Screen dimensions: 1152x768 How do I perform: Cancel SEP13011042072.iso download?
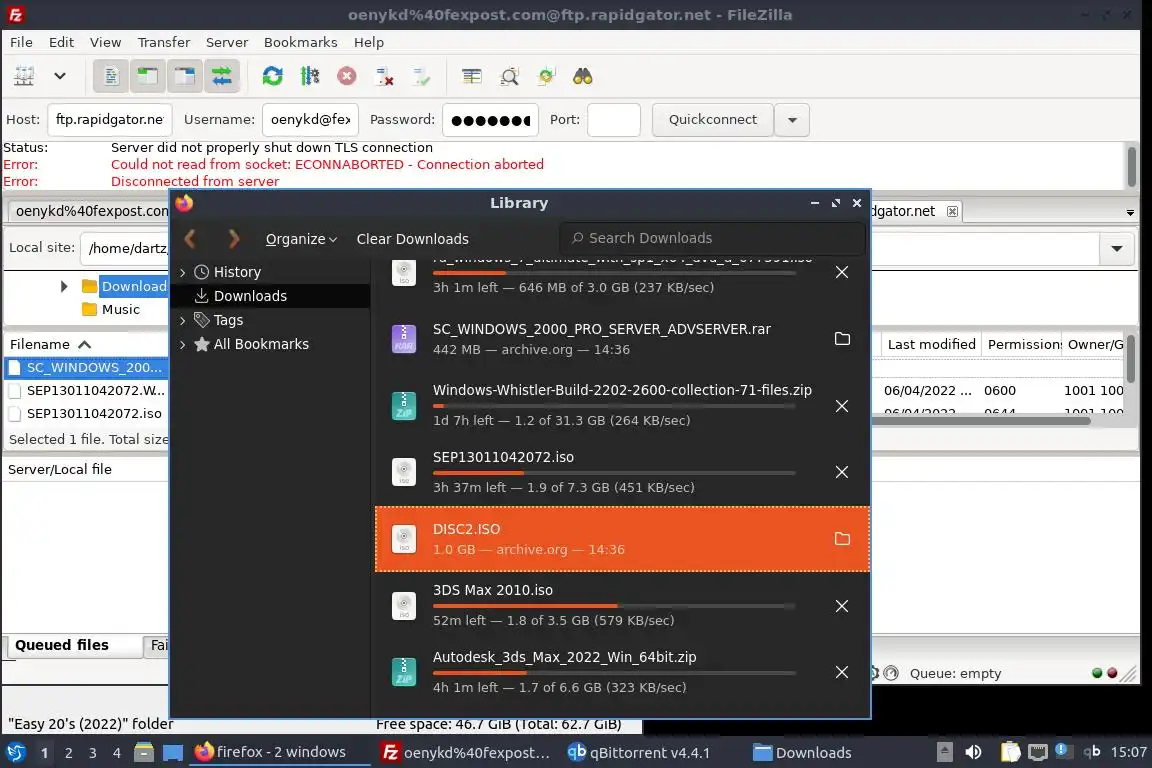pyautogui.click(x=842, y=472)
